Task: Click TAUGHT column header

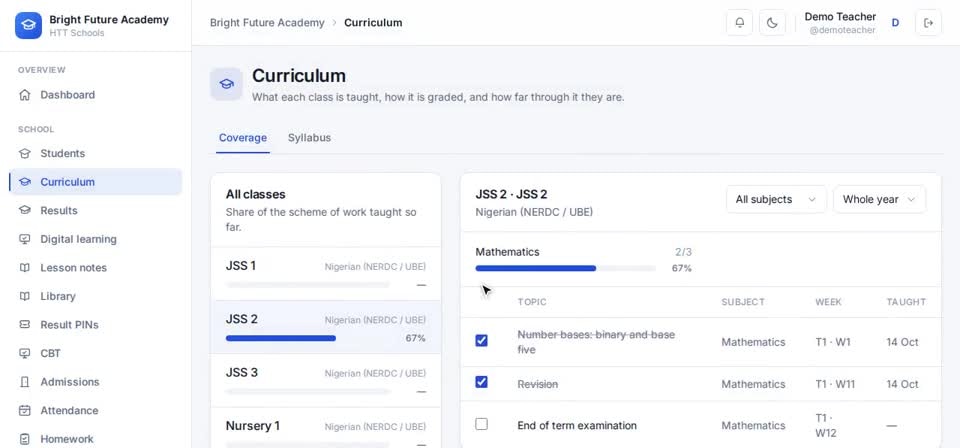Action: (x=906, y=302)
